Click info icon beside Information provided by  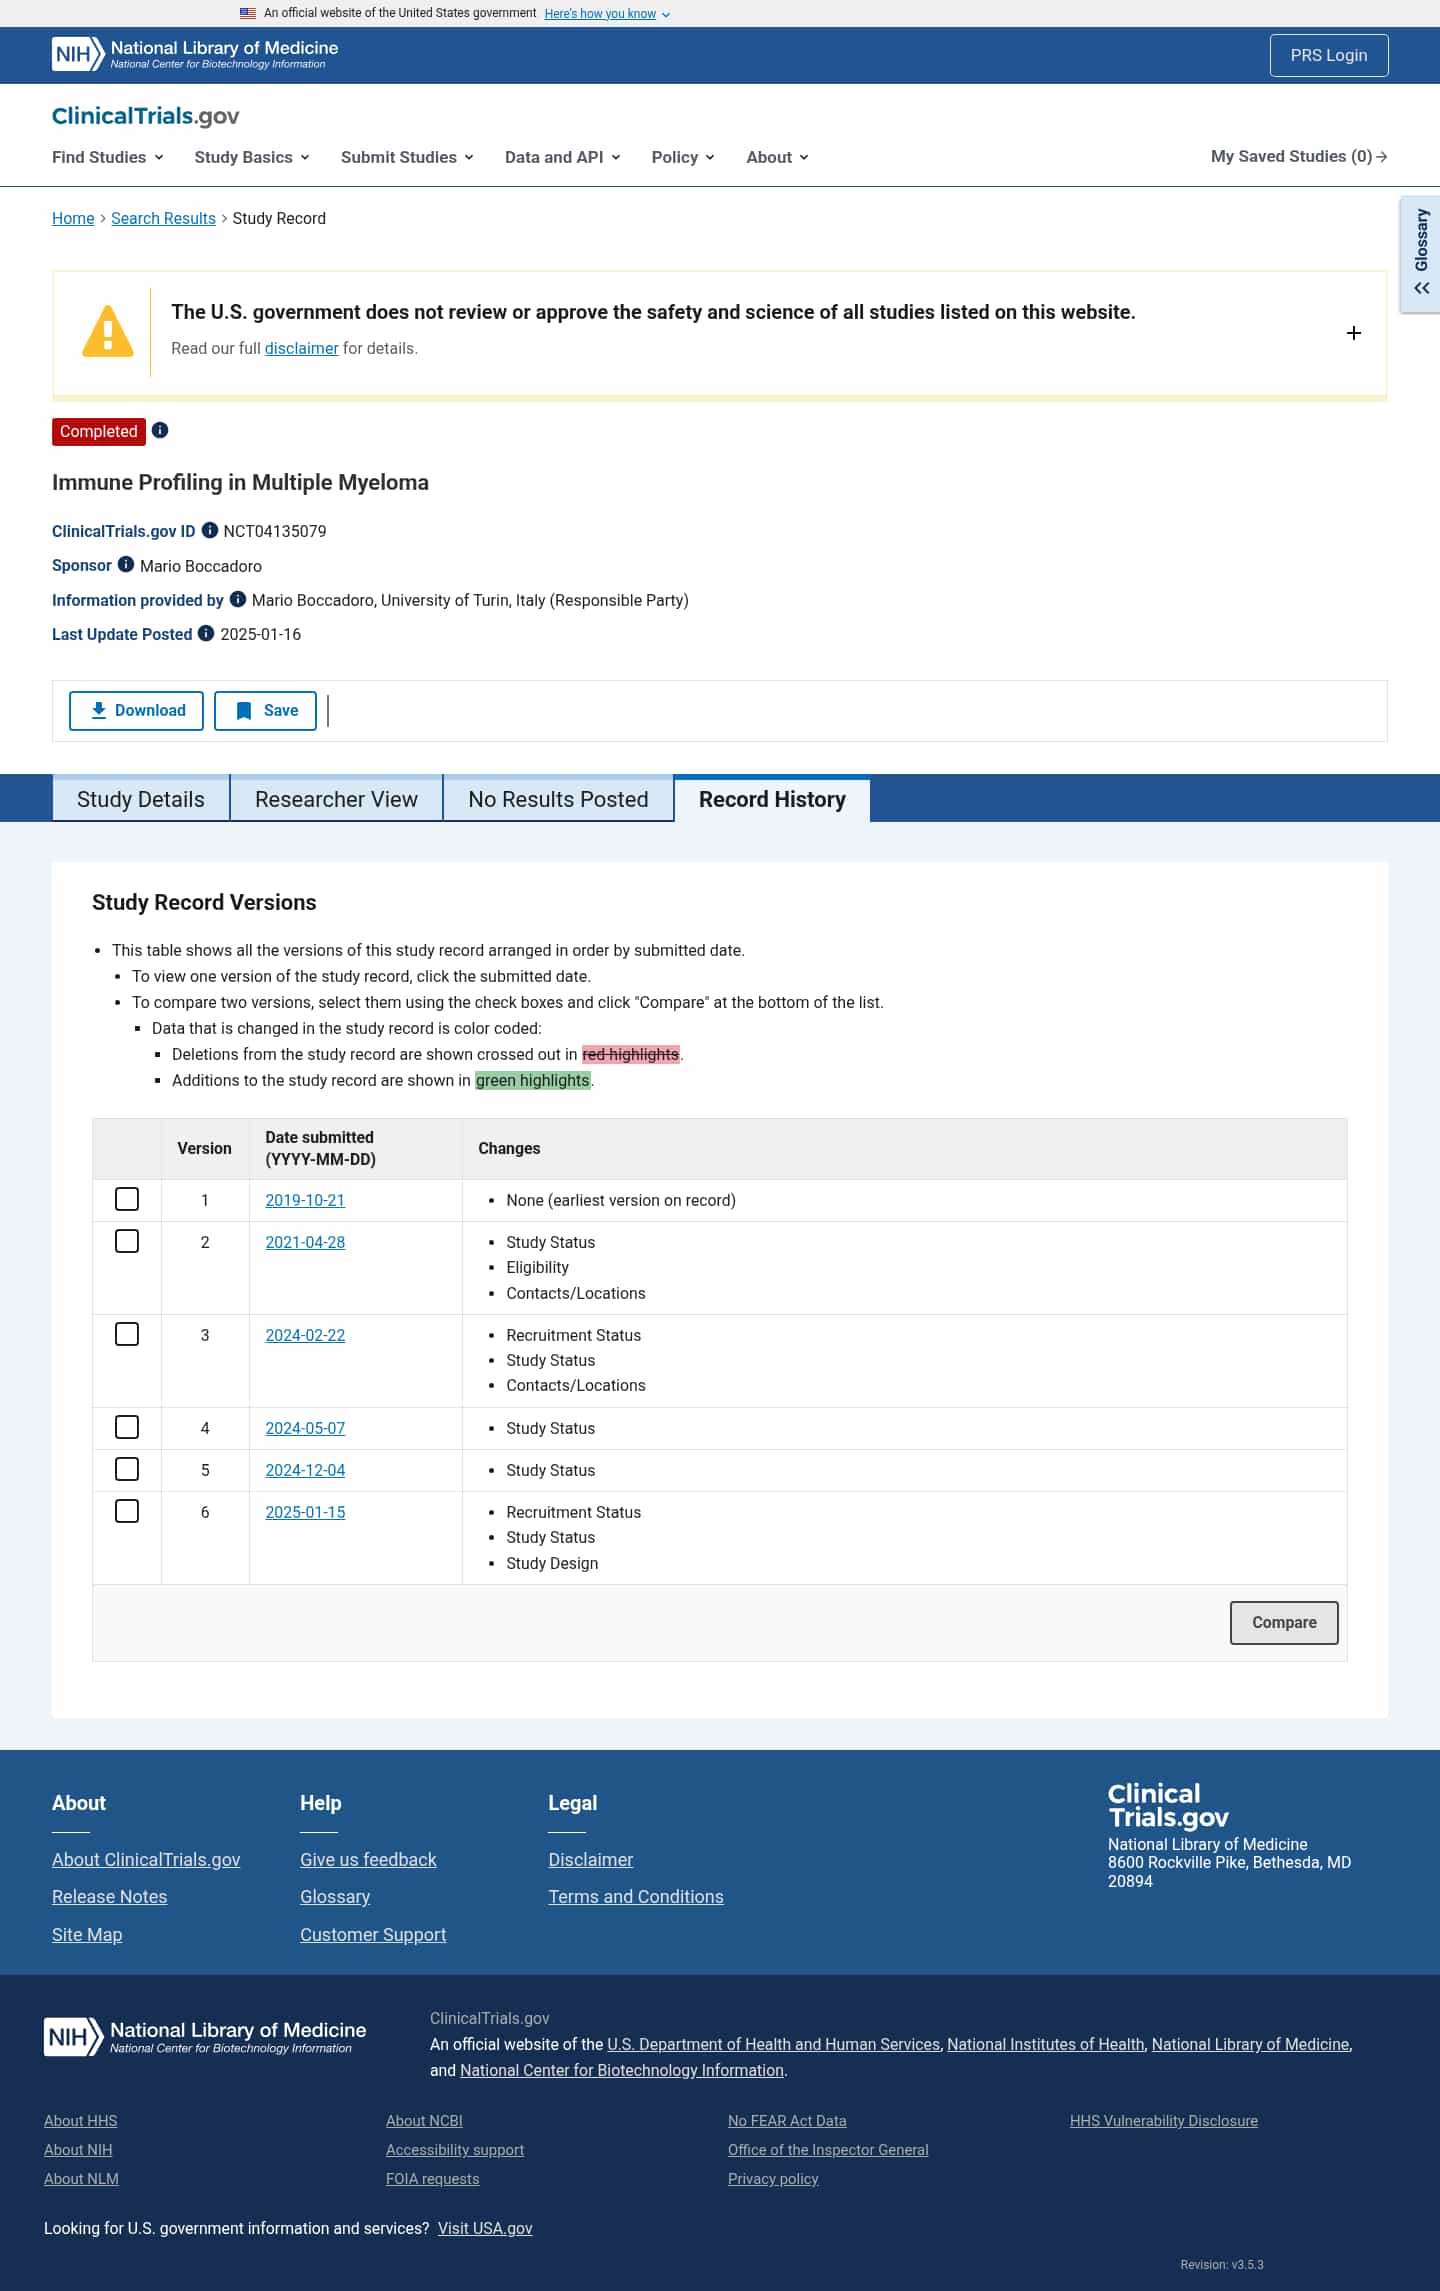(x=238, y=599)
